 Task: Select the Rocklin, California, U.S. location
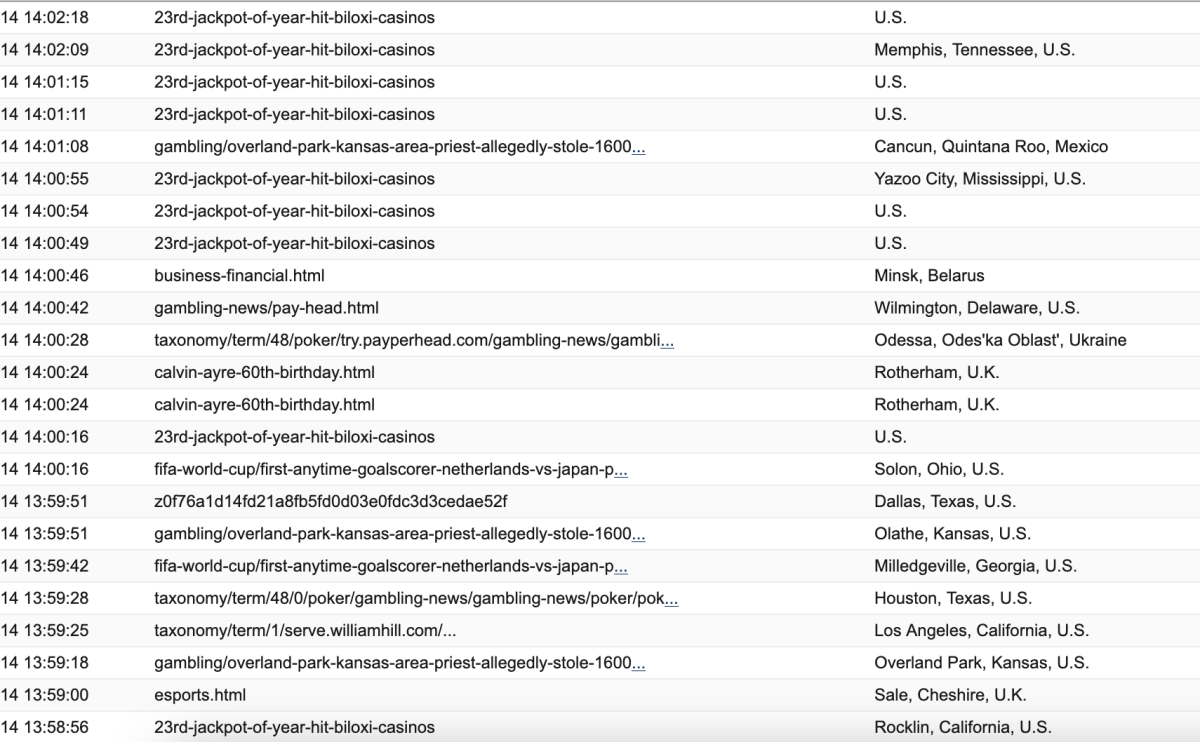[x=963, y=727]
